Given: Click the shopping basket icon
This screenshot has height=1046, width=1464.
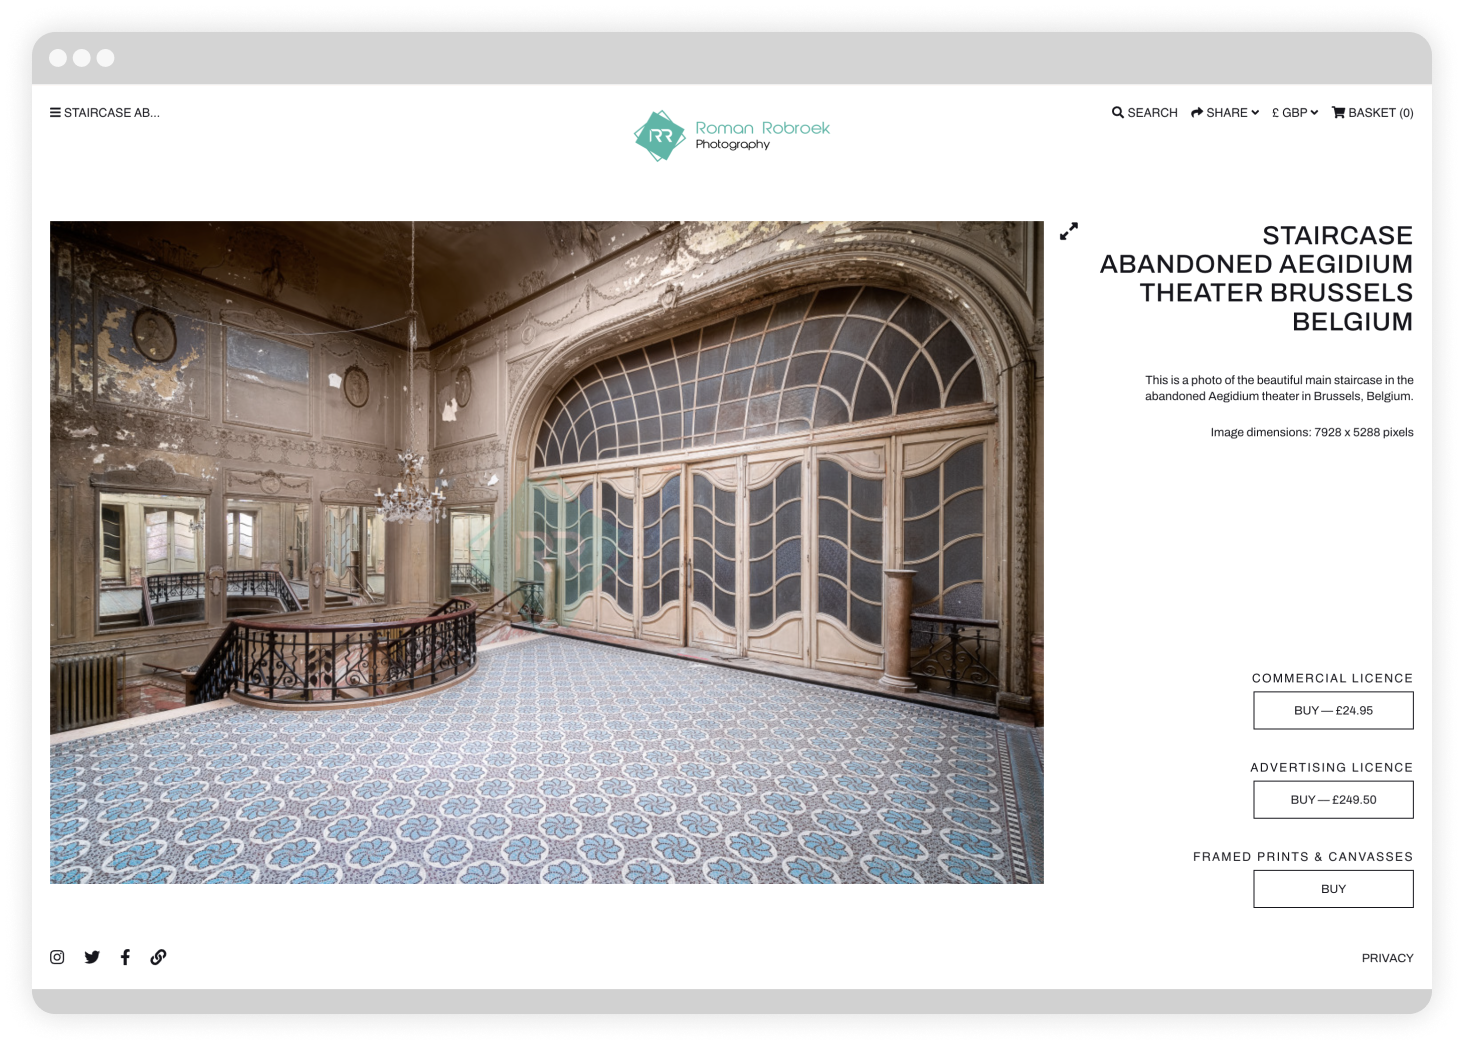Looking at the screenshot, I should point(1337,112).
